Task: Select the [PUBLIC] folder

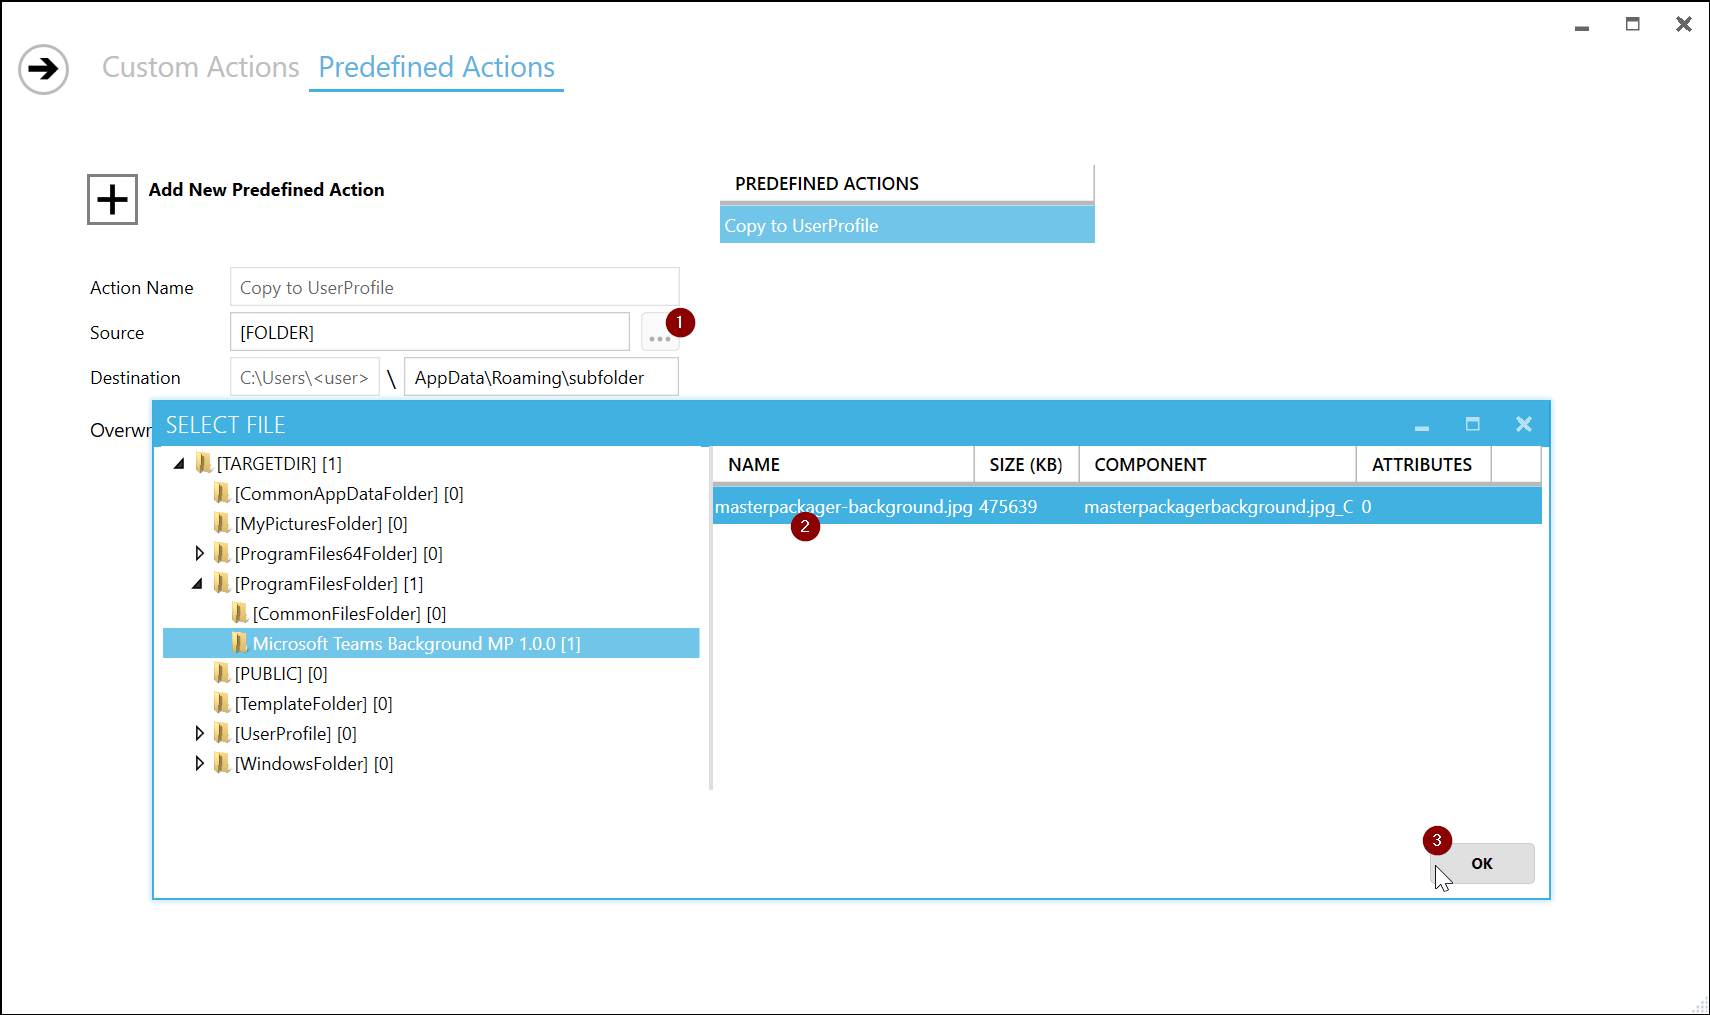Action: (x=281, y=674)
